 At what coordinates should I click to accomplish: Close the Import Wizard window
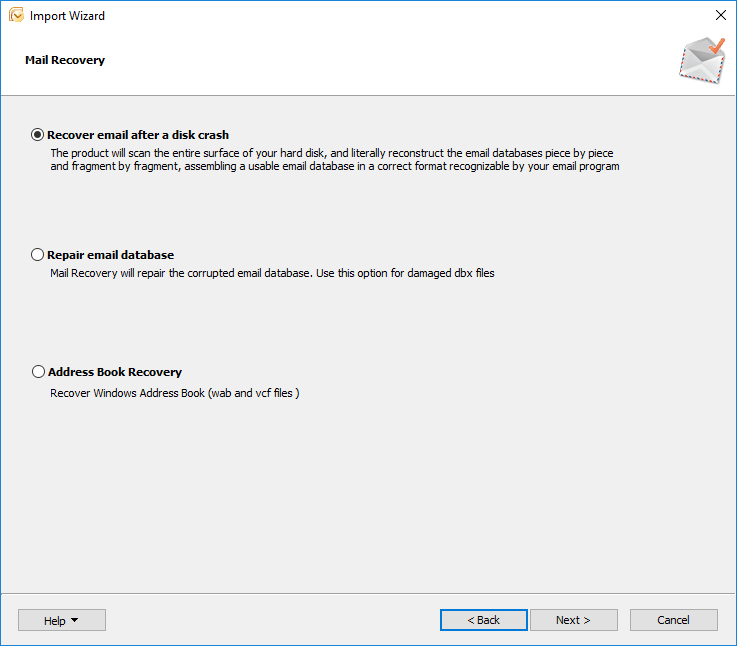coord(720,15)
